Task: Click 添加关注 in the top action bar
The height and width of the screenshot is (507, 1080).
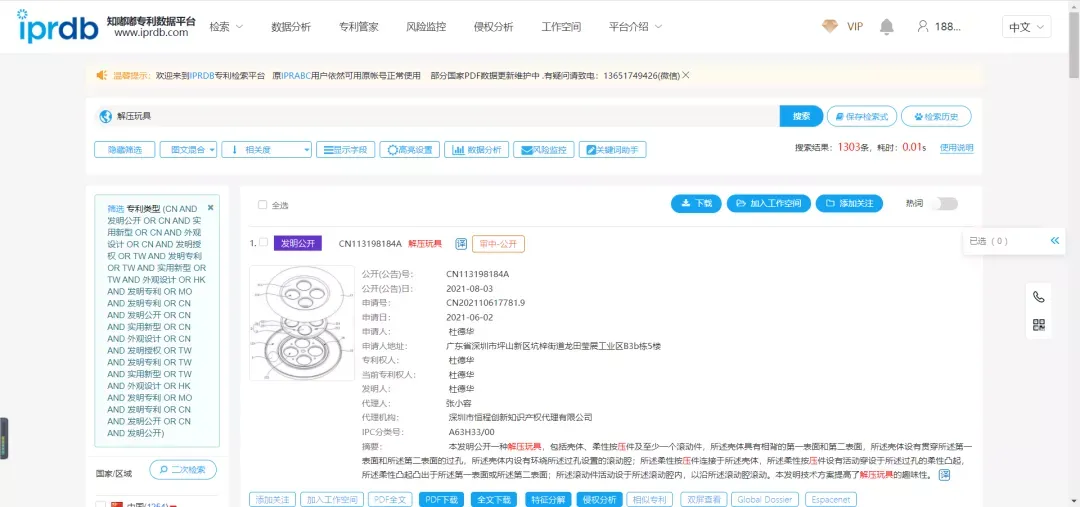Action: click(849, 204)
